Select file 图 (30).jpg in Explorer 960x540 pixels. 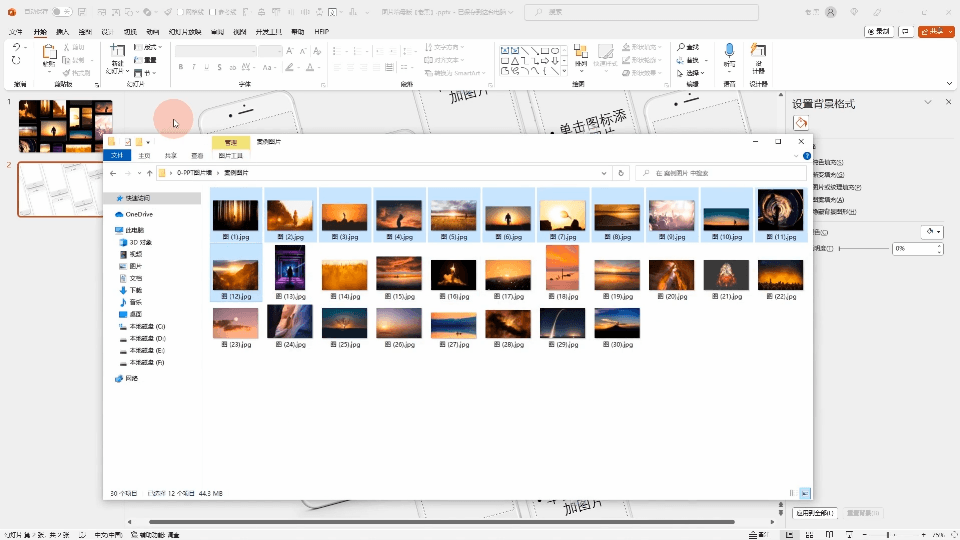617,328
